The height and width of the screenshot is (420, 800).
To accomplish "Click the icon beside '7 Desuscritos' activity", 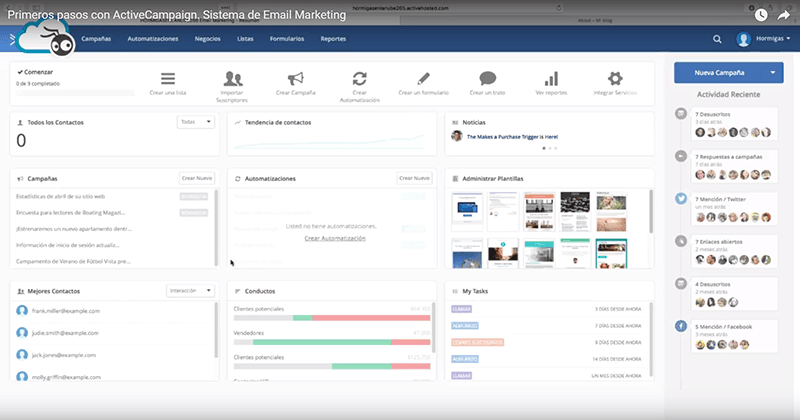I will [681, 113].
